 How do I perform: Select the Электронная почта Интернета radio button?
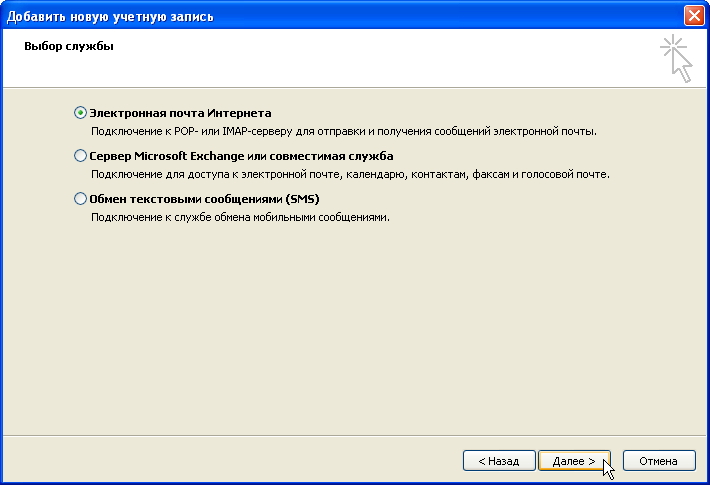[x=80, y=113]
